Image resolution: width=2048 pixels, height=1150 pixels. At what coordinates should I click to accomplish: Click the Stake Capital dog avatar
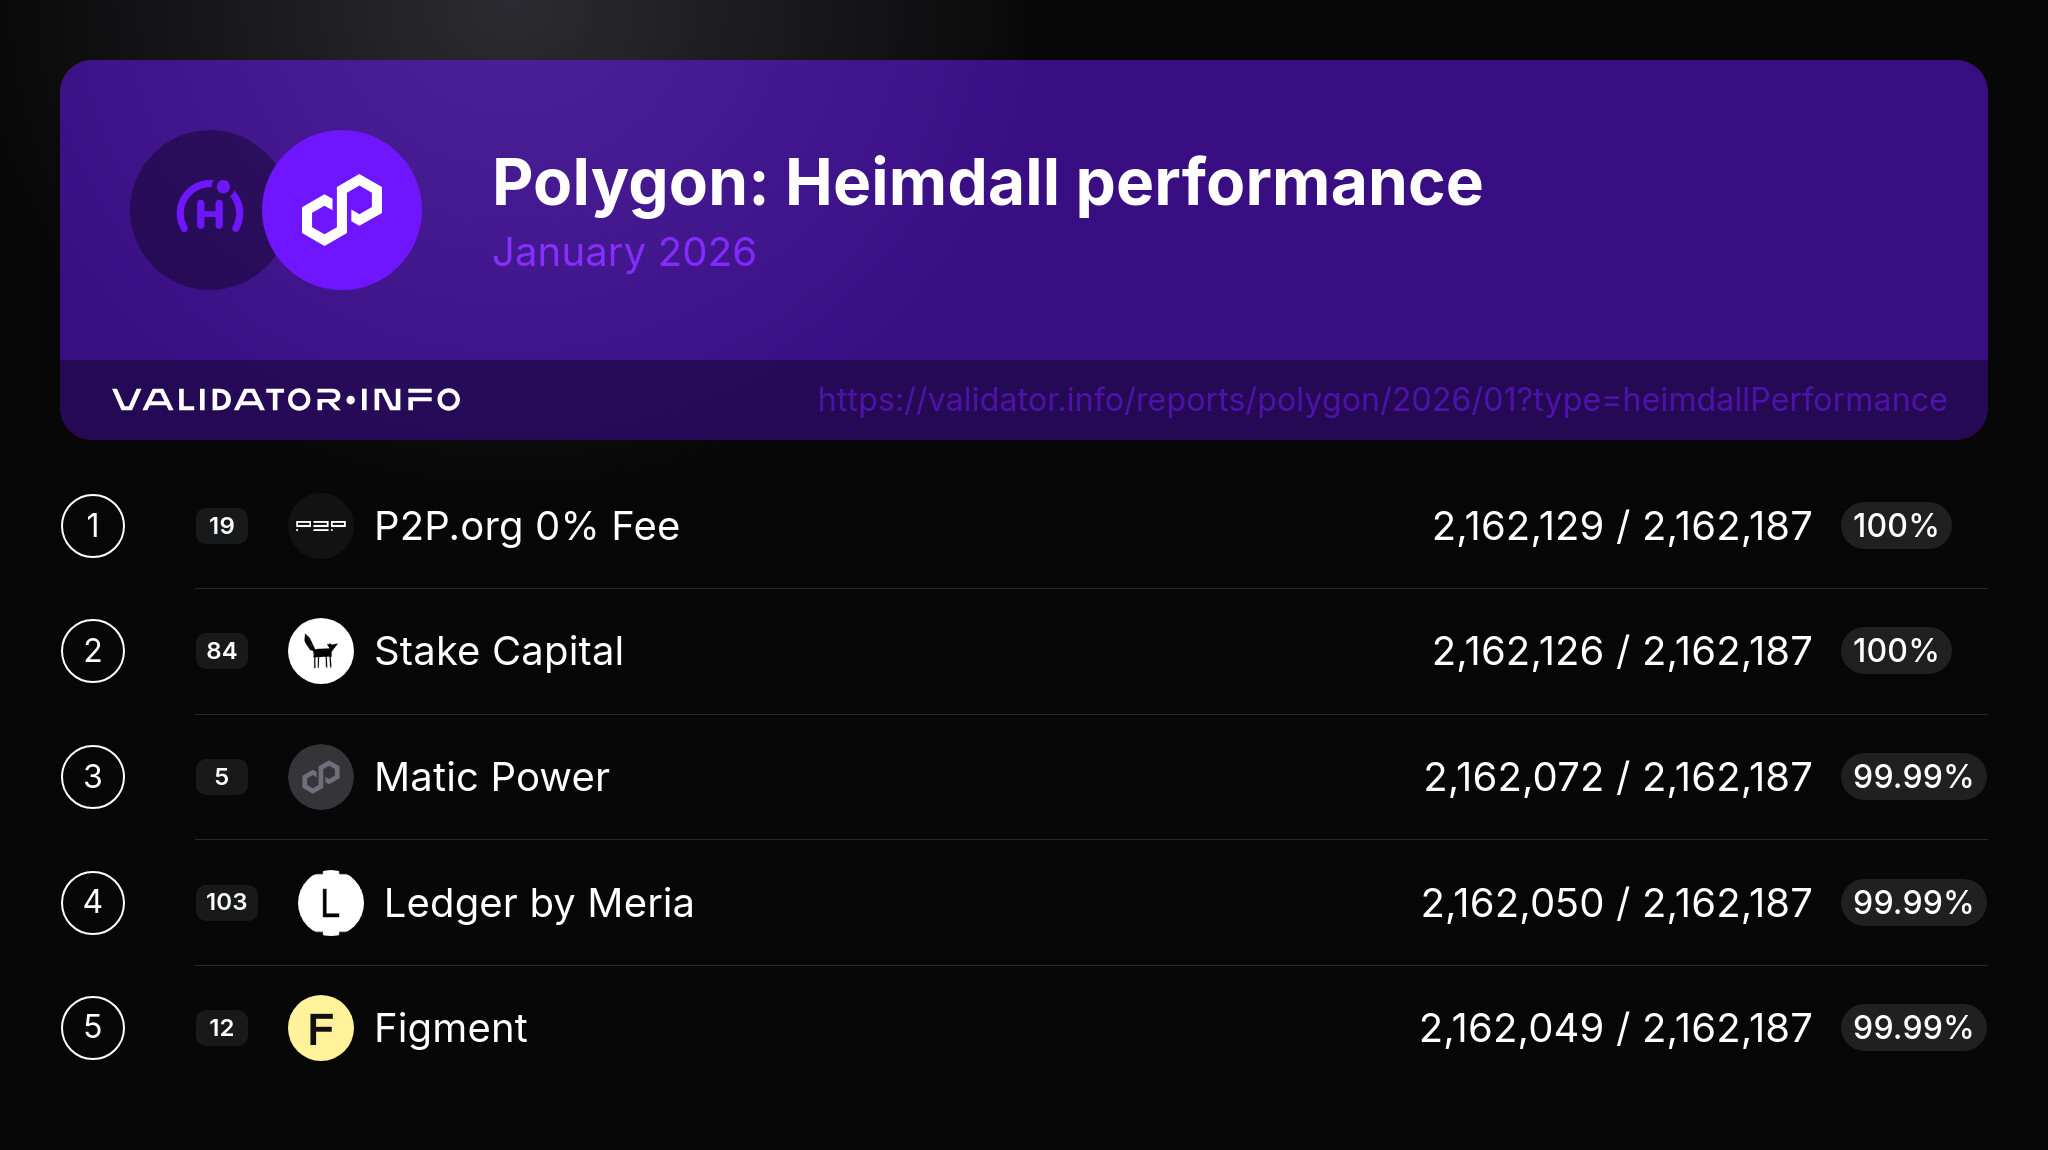tap(321, 651)
